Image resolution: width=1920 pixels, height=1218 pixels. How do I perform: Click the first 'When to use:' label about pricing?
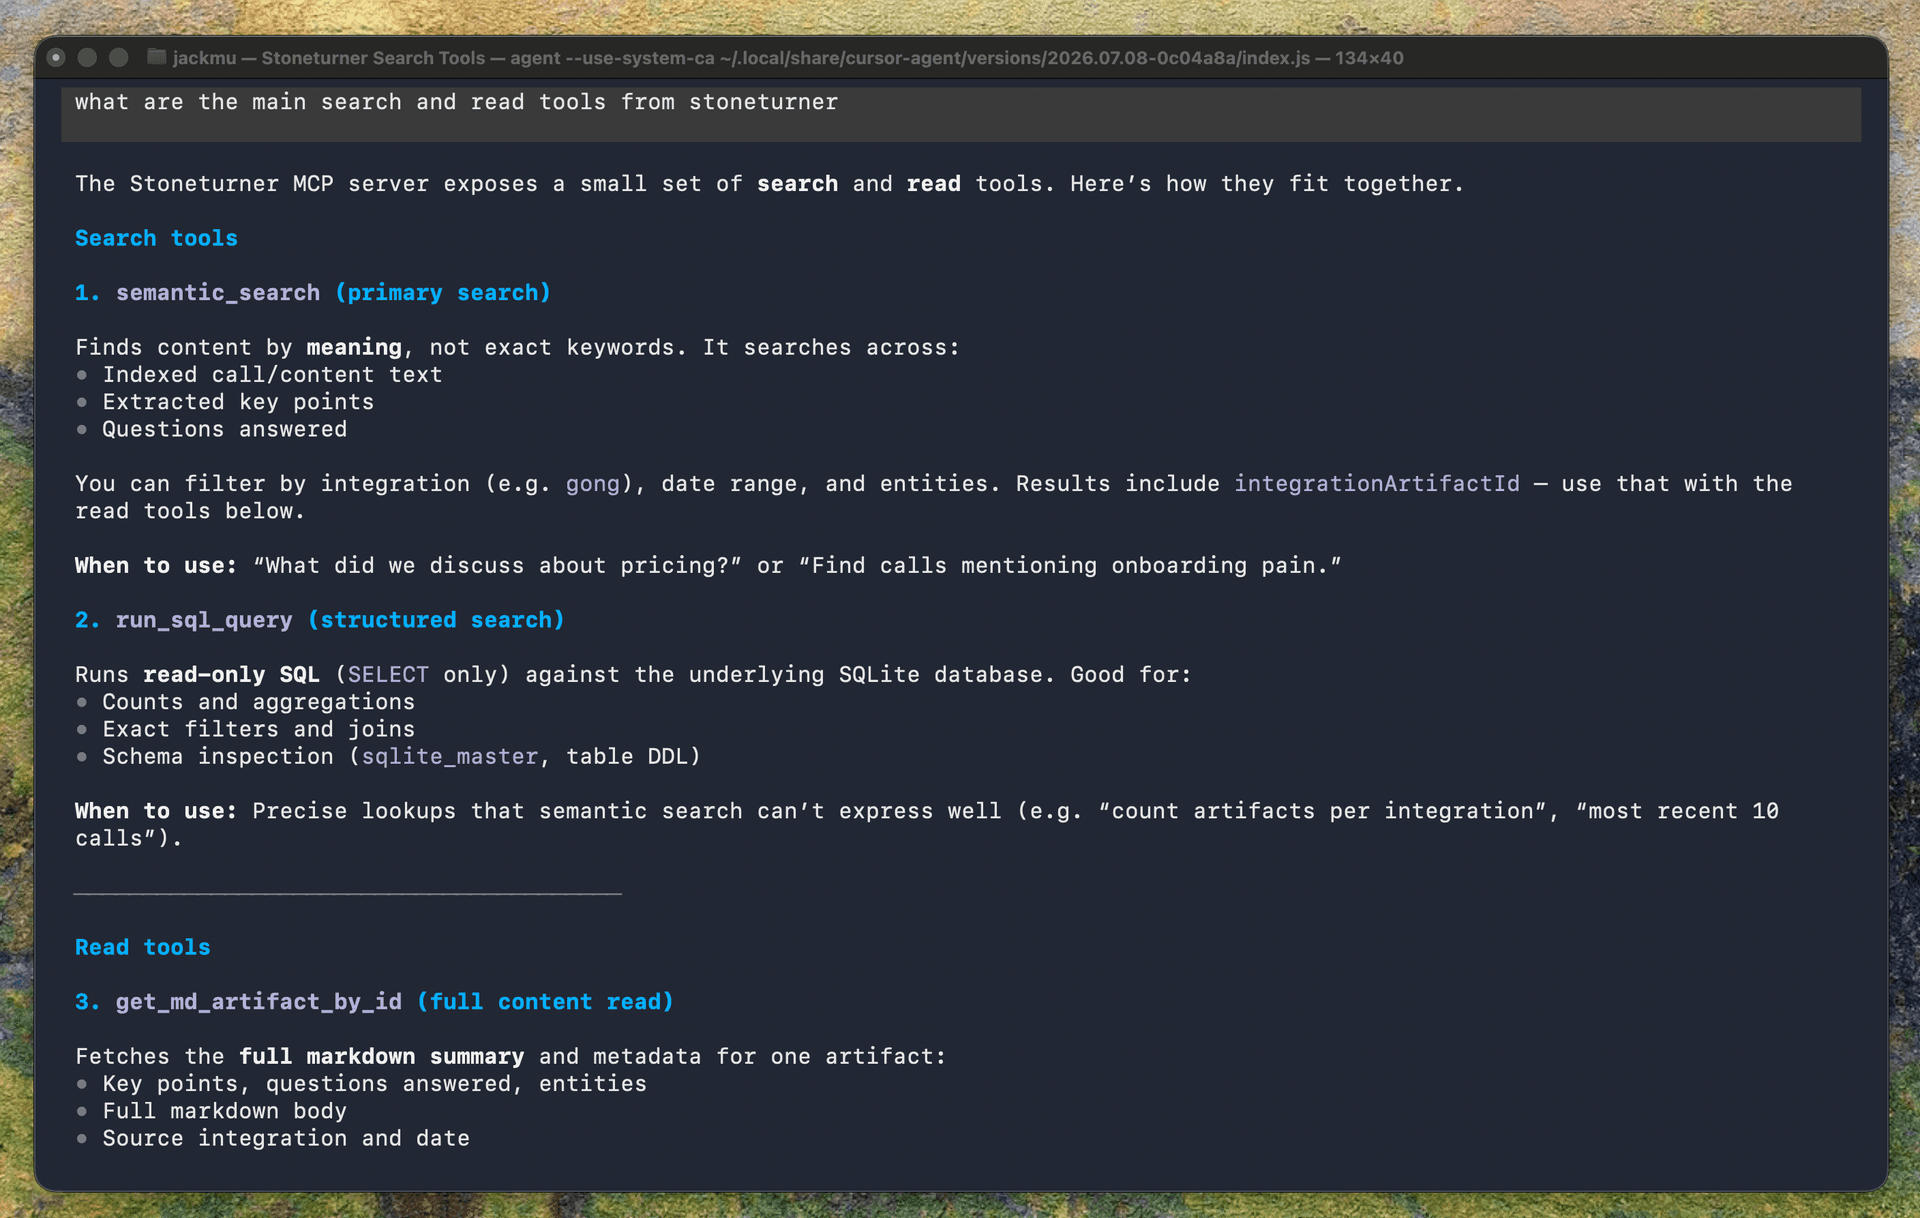[156, 566]
